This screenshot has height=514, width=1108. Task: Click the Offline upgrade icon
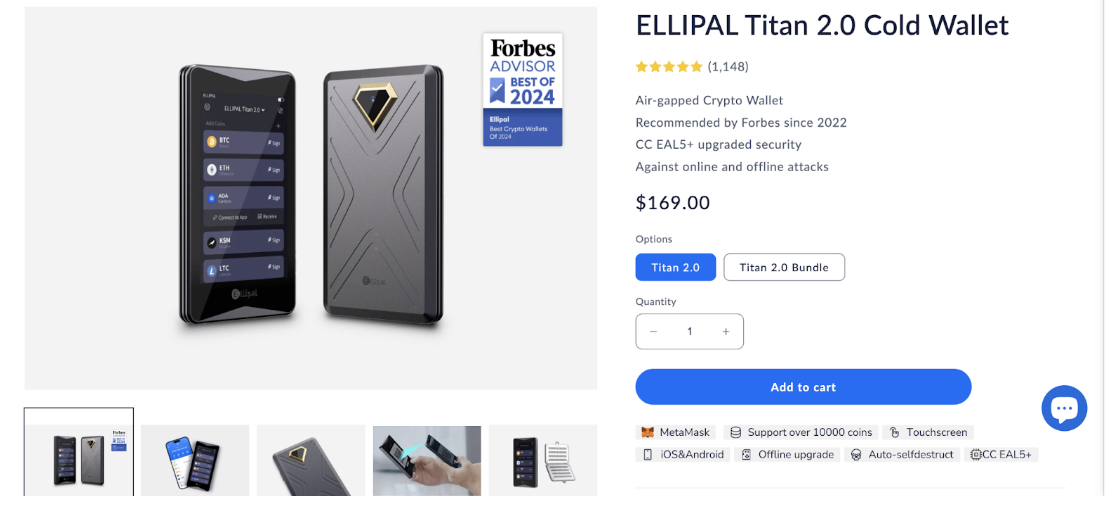pos(745,455)
